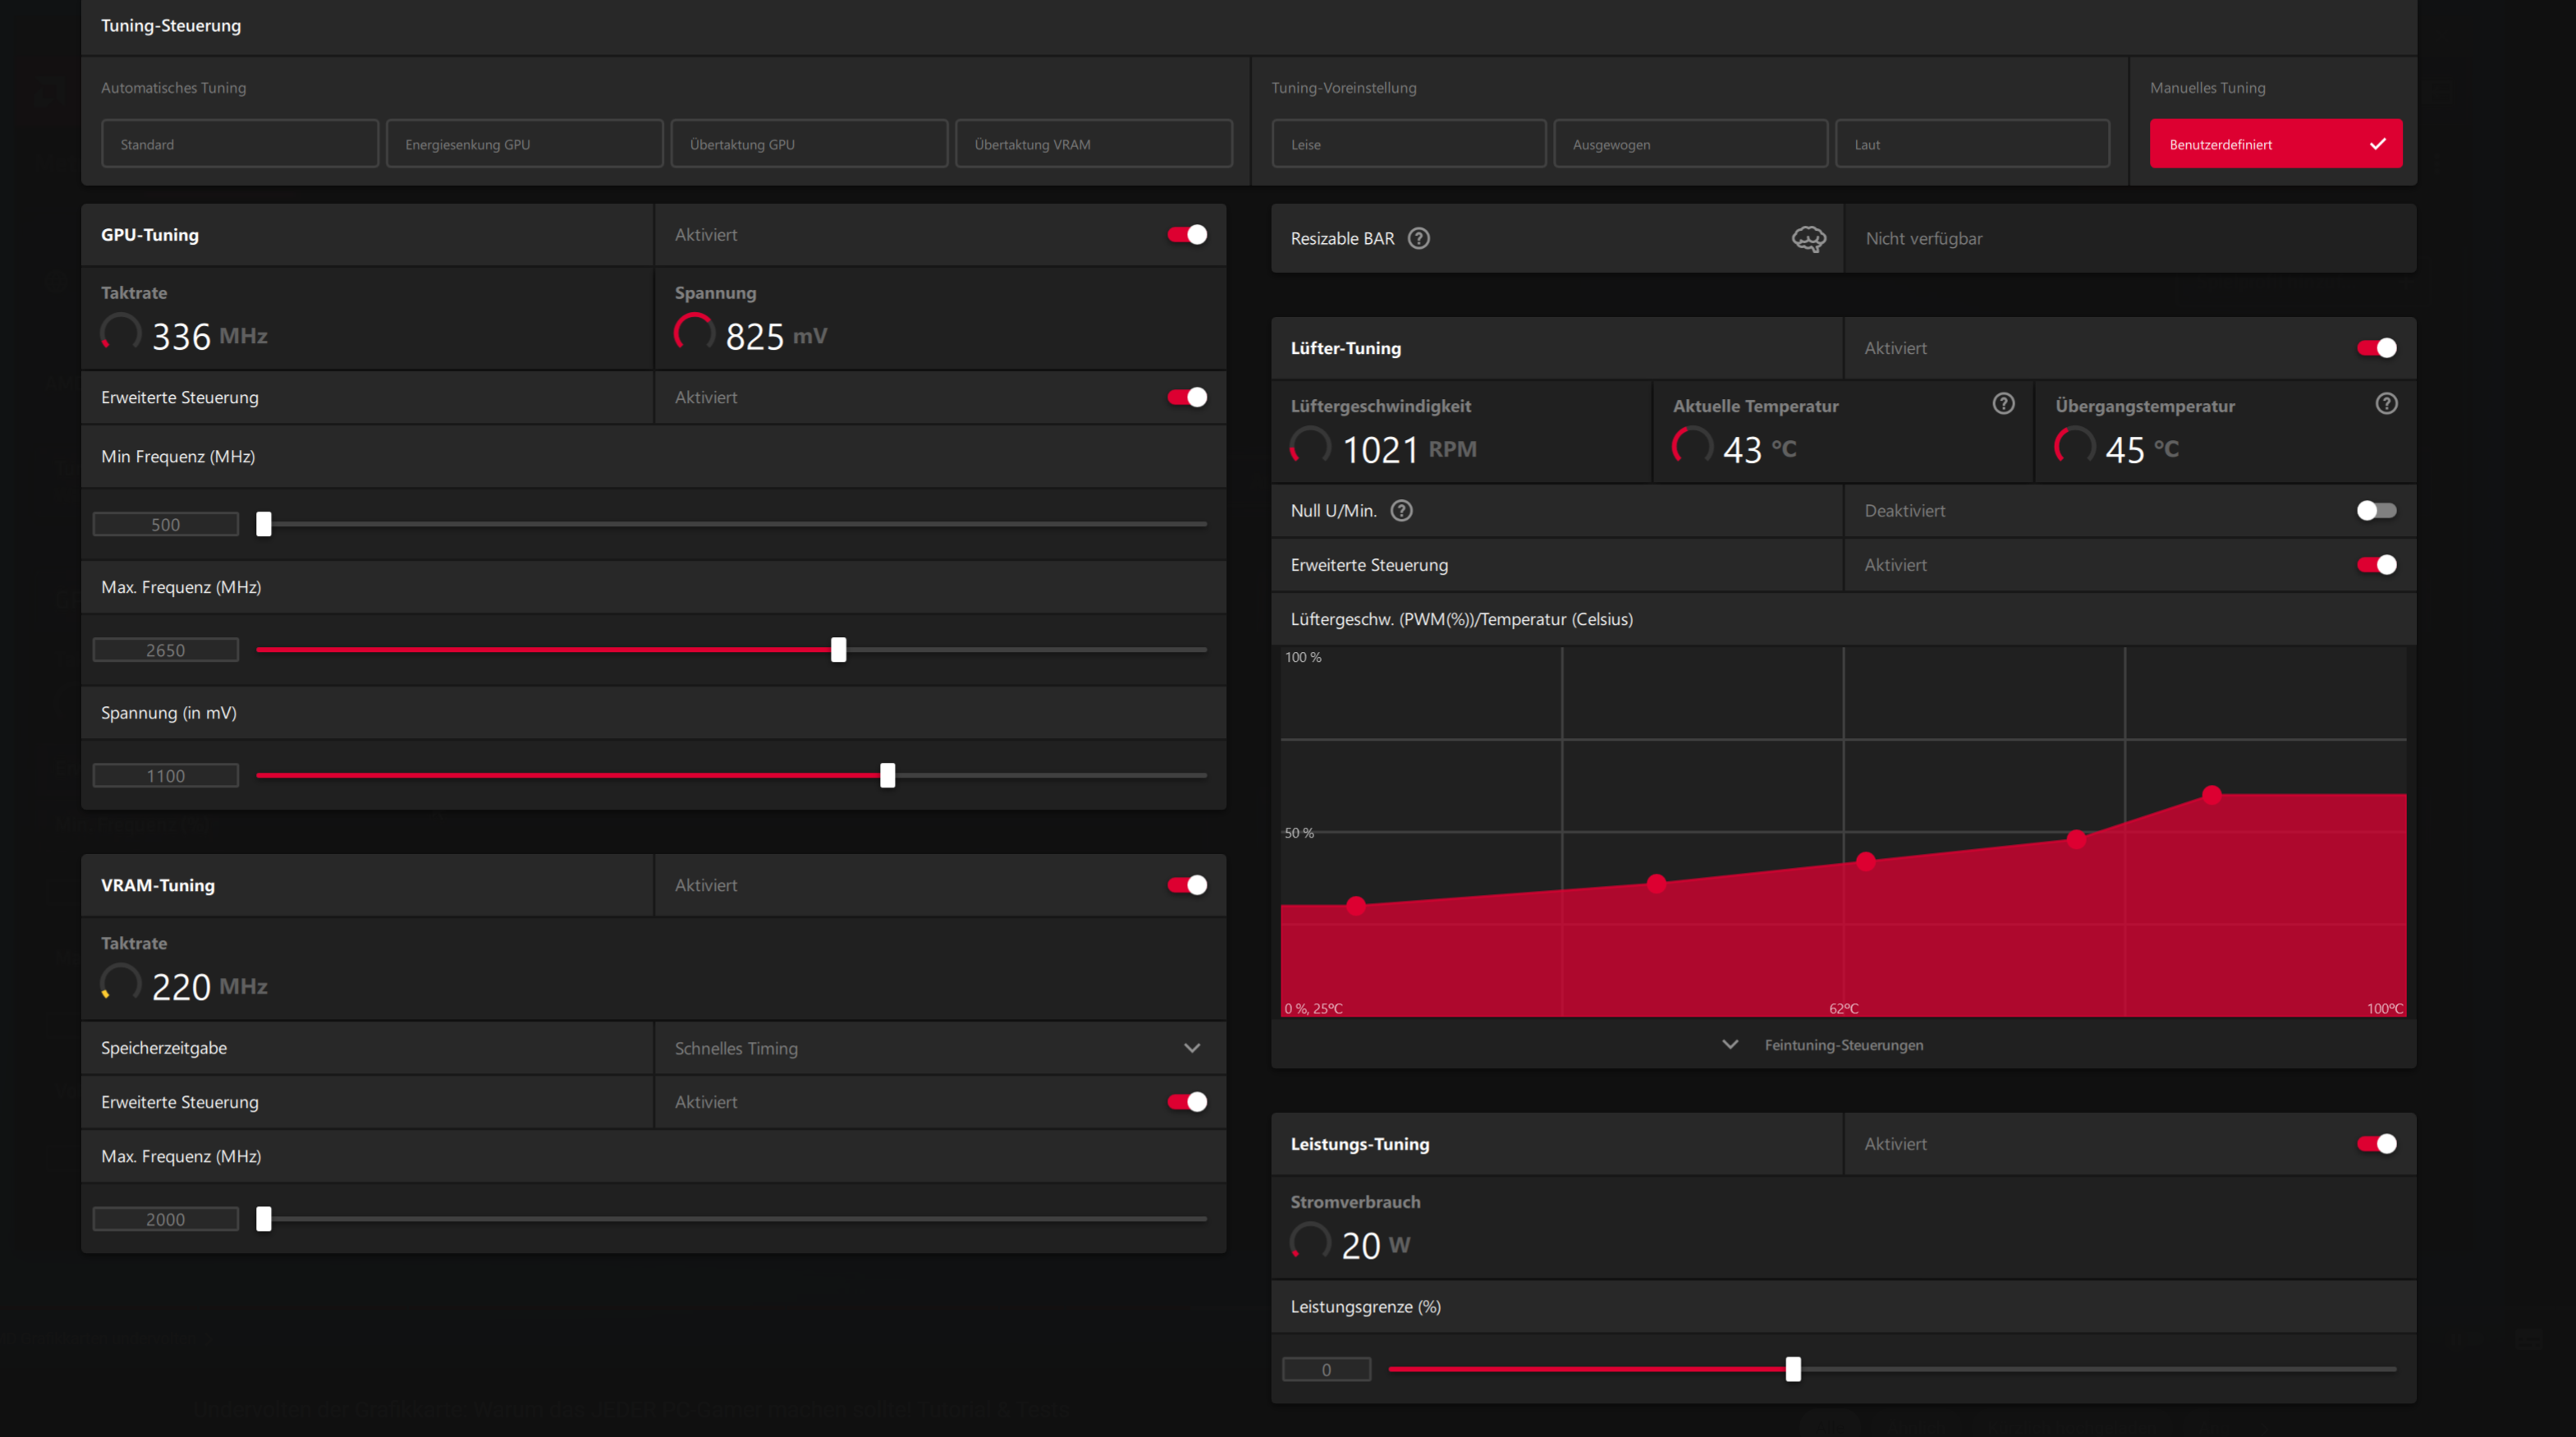This screenshot has width=2576, height=1437.
Task: Turn off the VRAM-Tuning toggle
Action: point(1187,885)
